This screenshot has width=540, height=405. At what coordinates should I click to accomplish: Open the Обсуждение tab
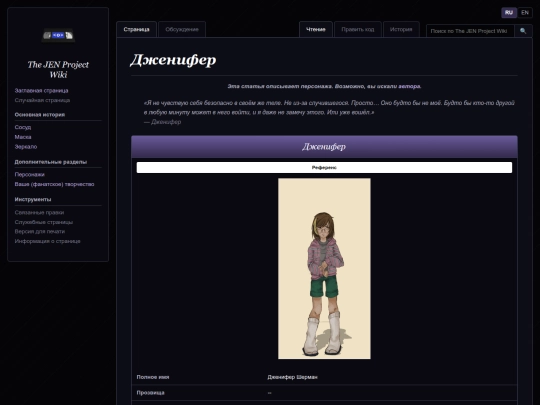pyautogui.click(x=182, y=30)
